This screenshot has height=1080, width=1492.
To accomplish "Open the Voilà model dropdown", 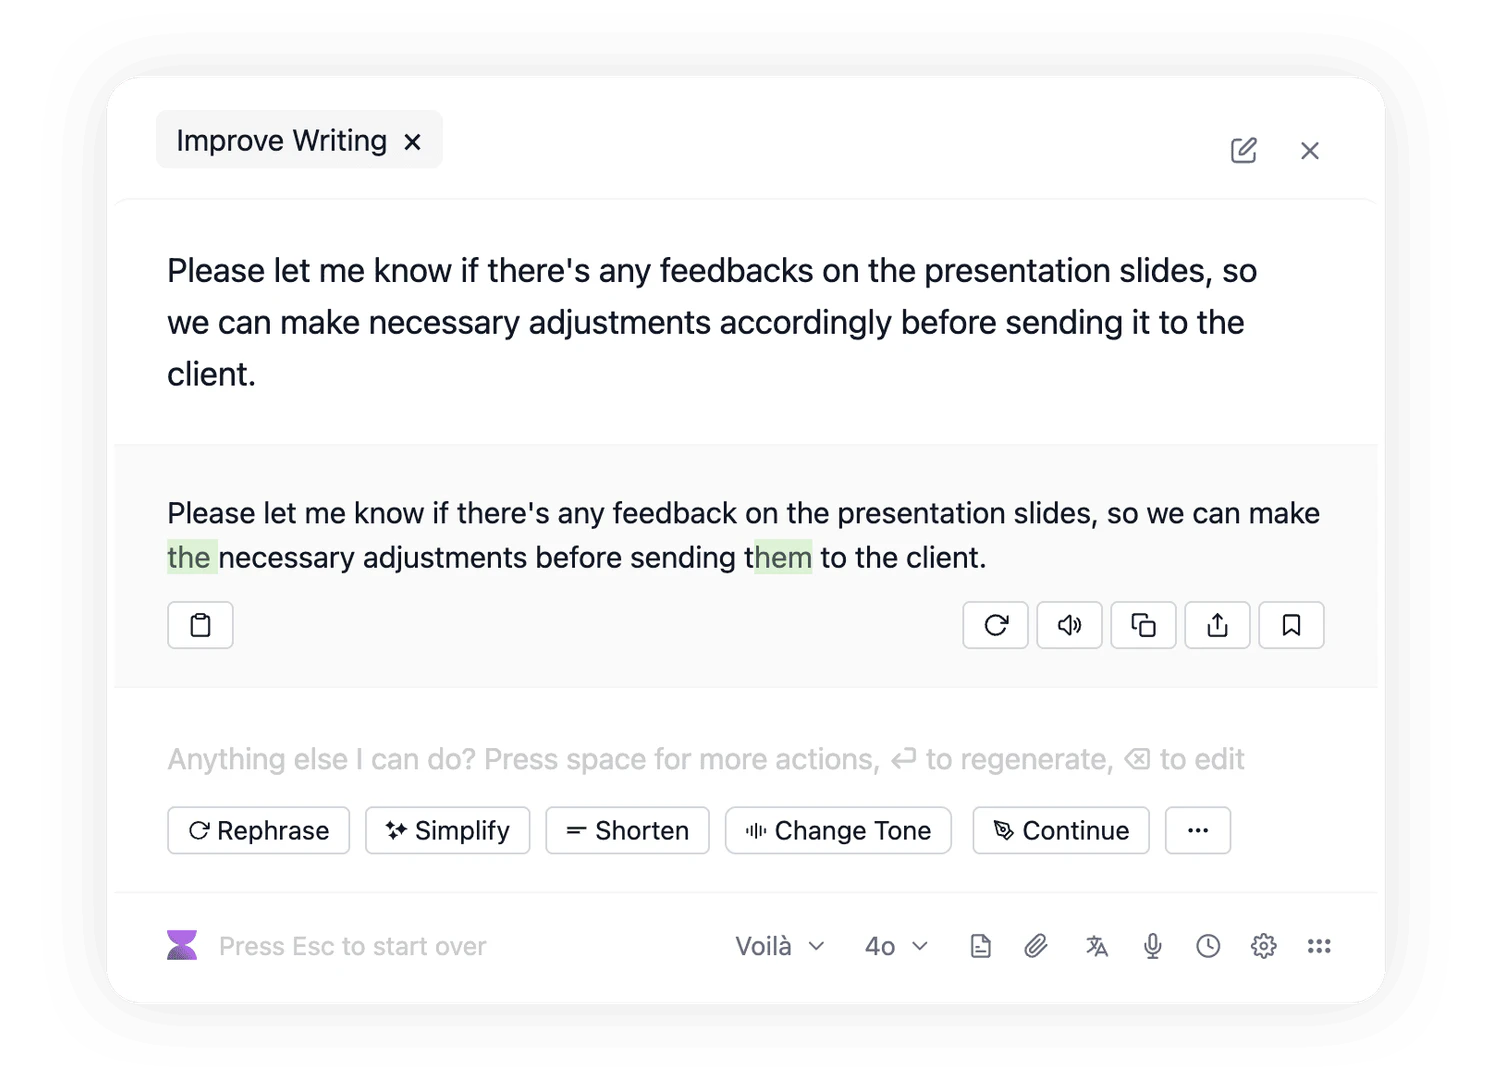I will [x=779, y=945].
